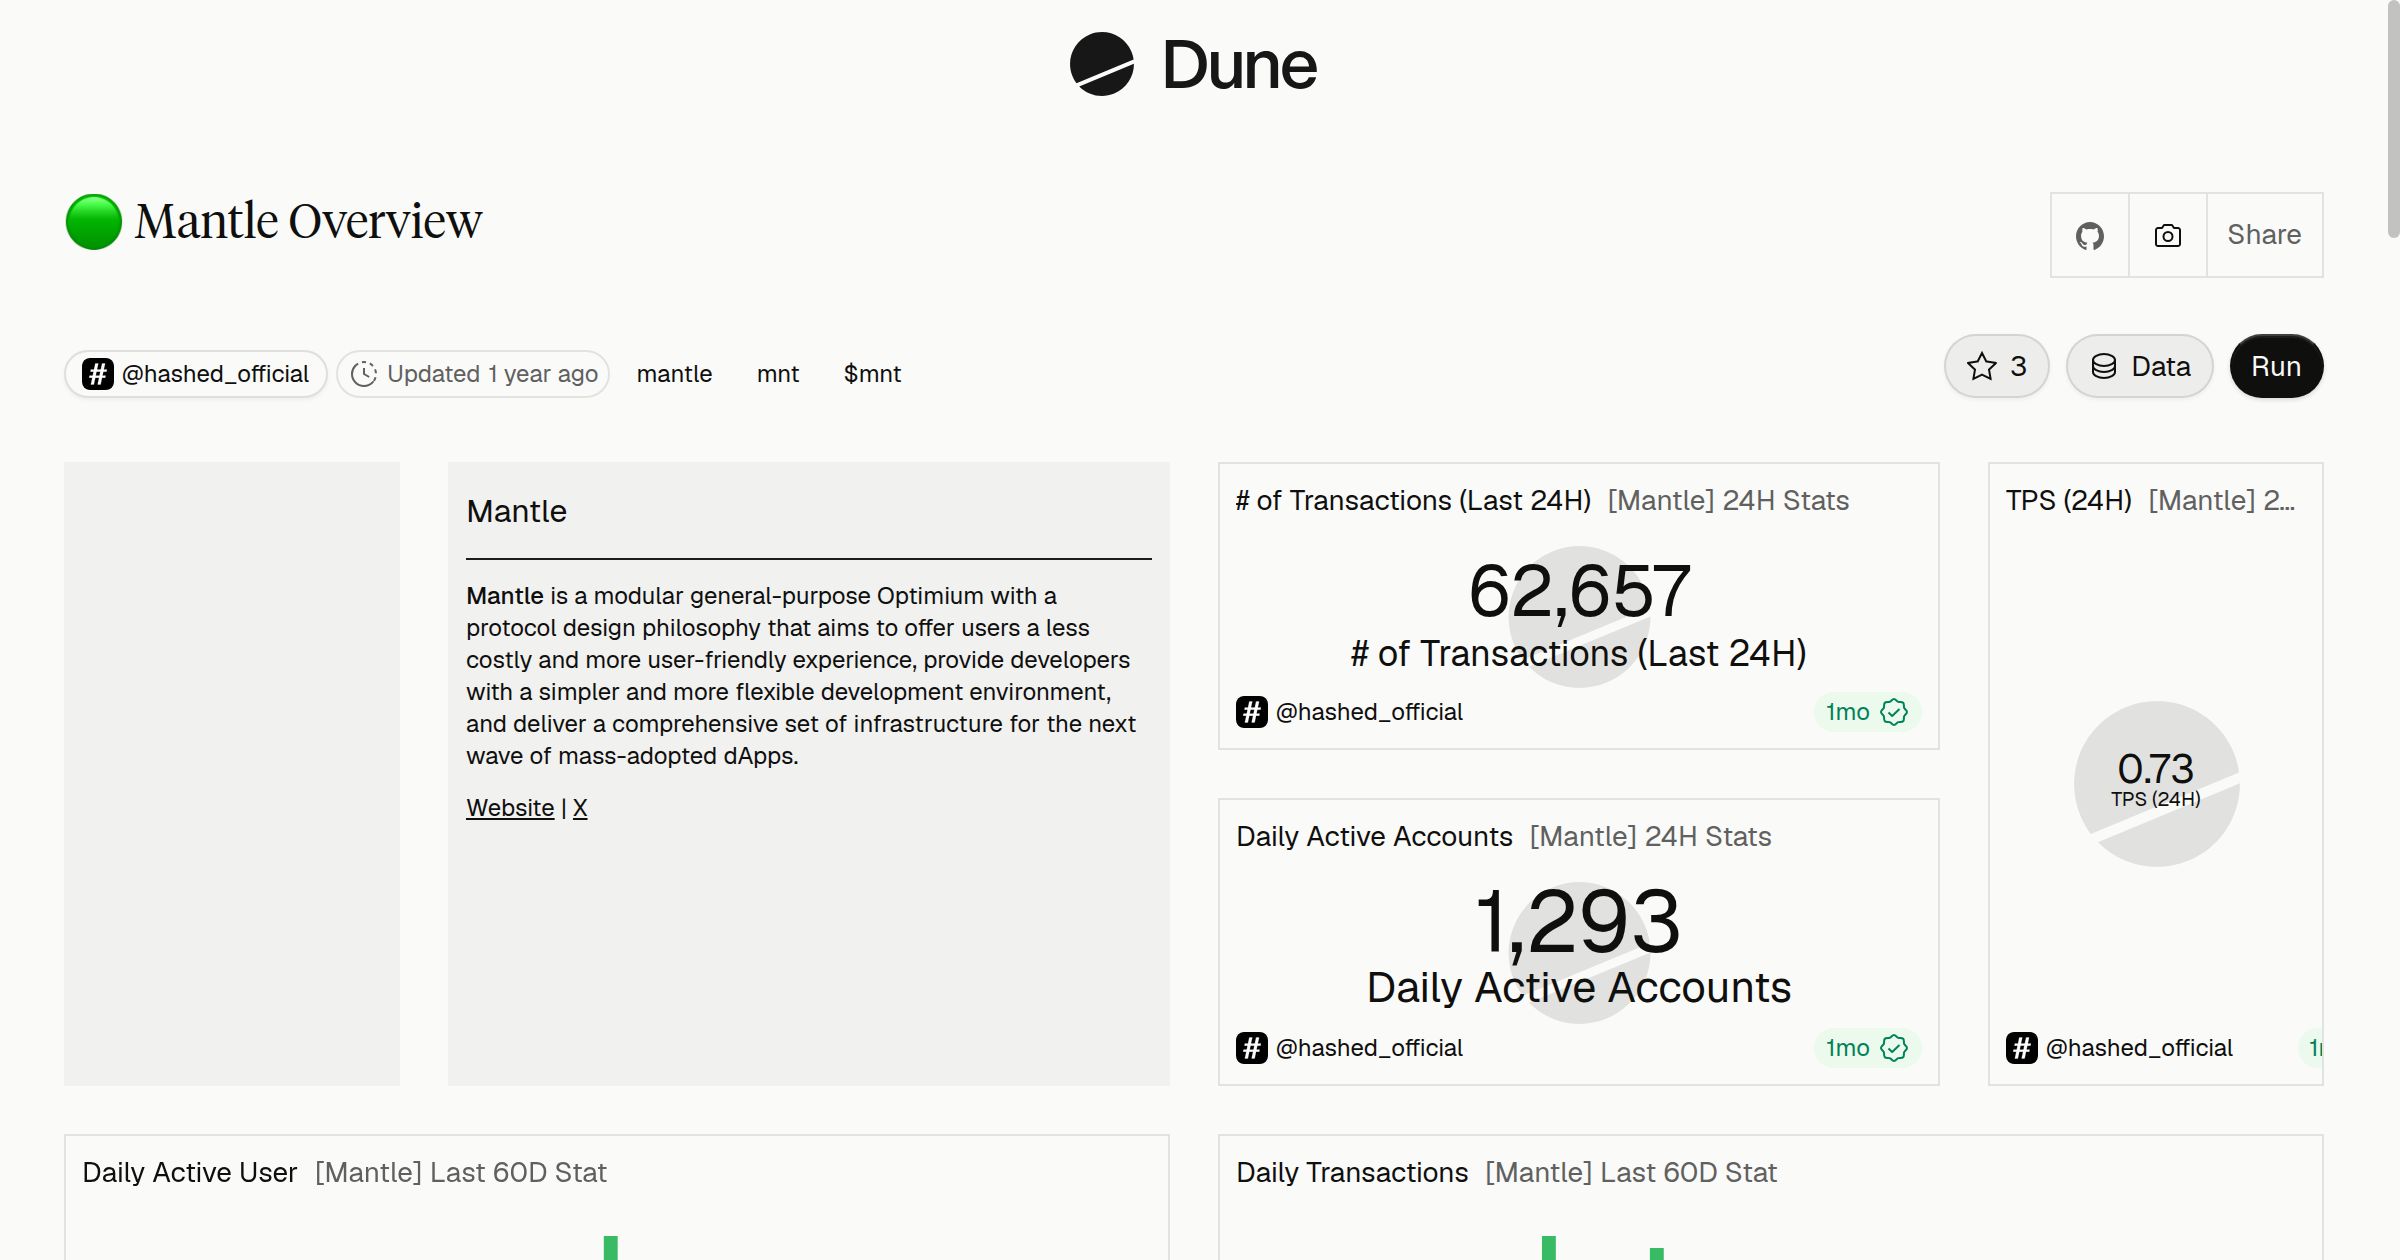Click the 0.73 TPS value
Screen dimensions: 2400x1260
tap(2156, 769)
